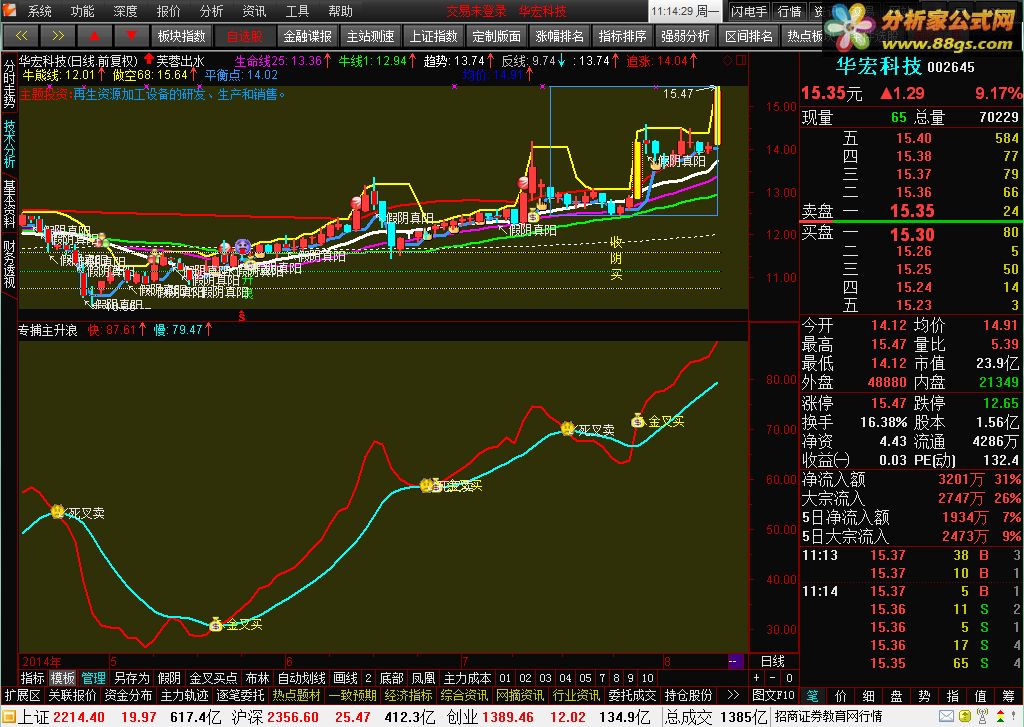
Task: Open the 关联报价 bottom tab
Action: click(72, 695)
